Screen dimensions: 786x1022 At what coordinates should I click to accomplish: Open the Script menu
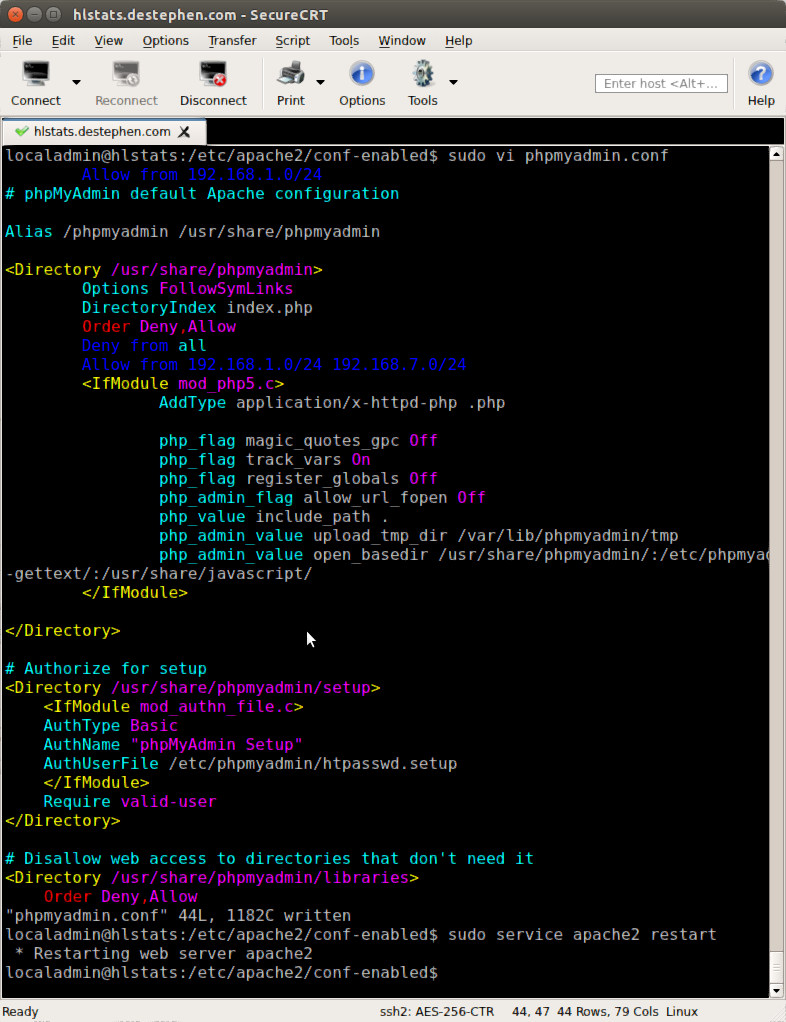pos(293,40)
